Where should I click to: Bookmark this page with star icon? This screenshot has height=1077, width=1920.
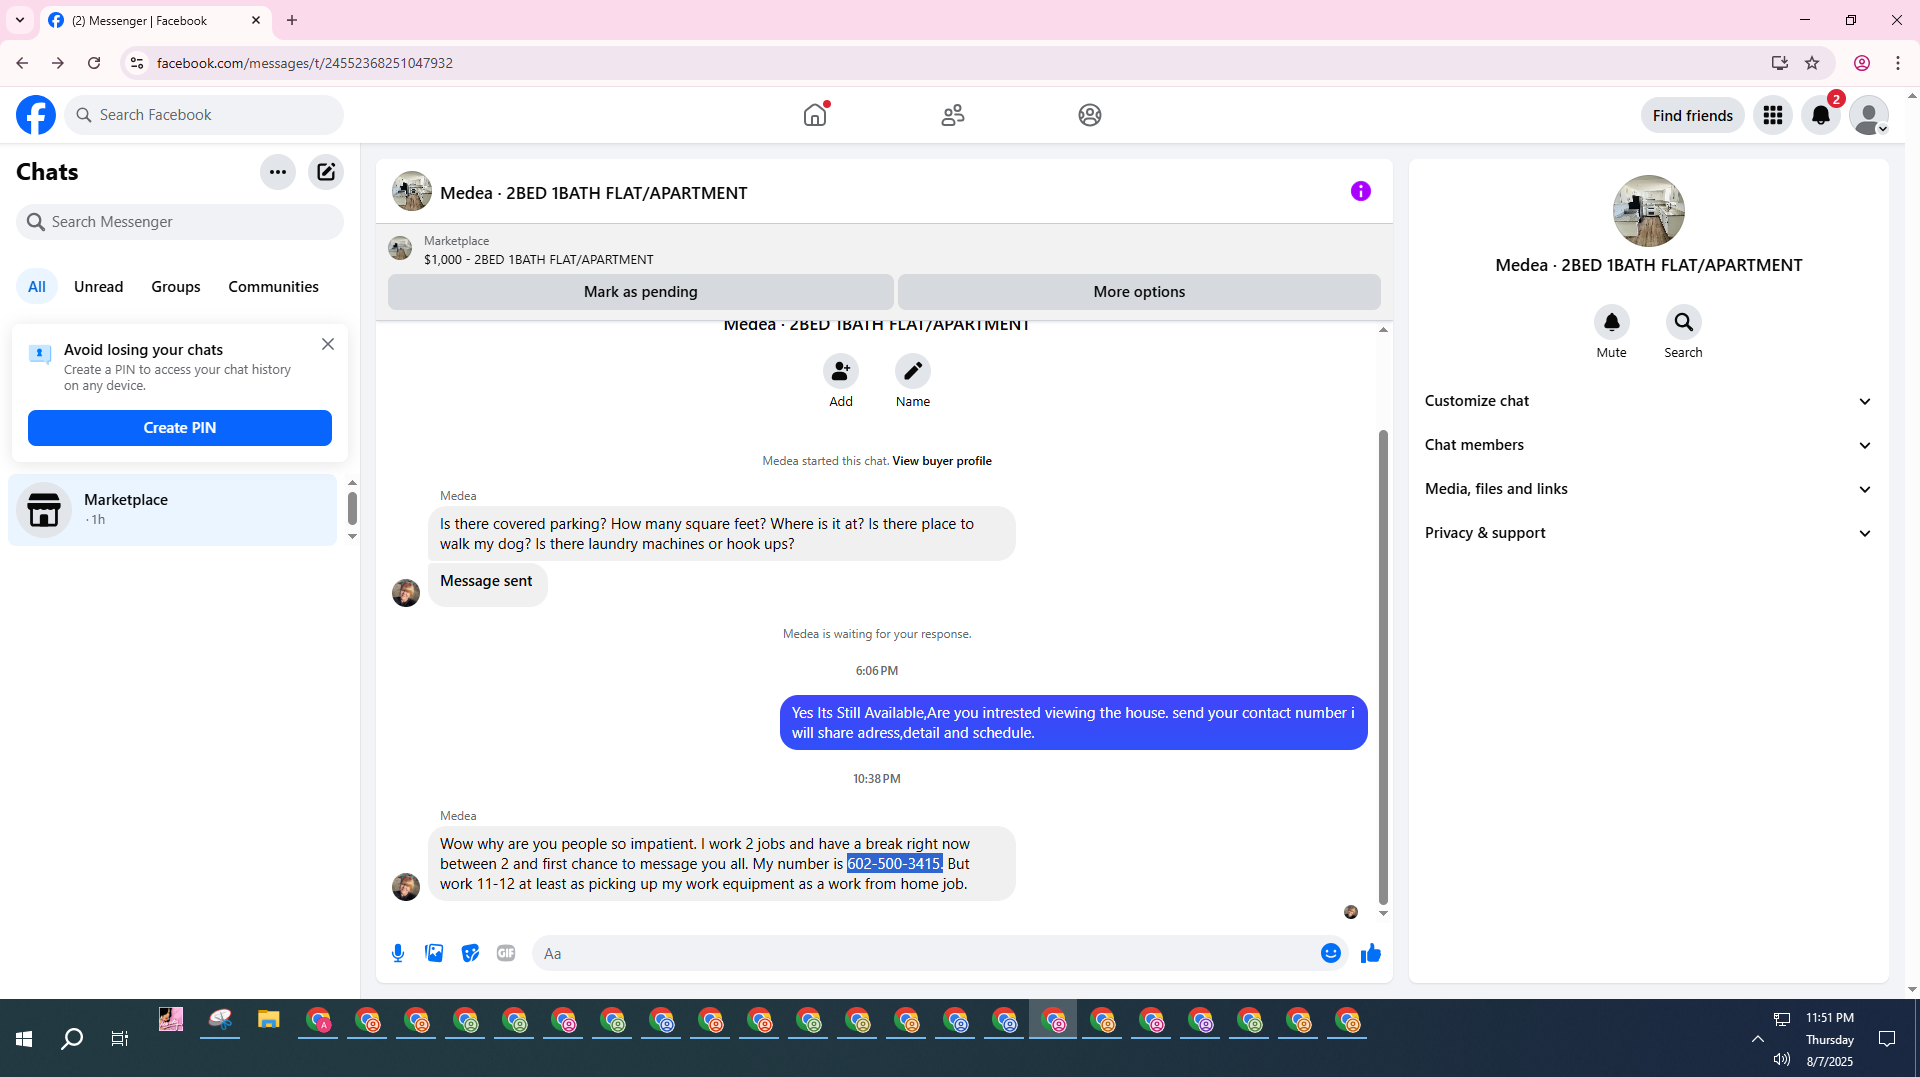[x=1812, y=63]
